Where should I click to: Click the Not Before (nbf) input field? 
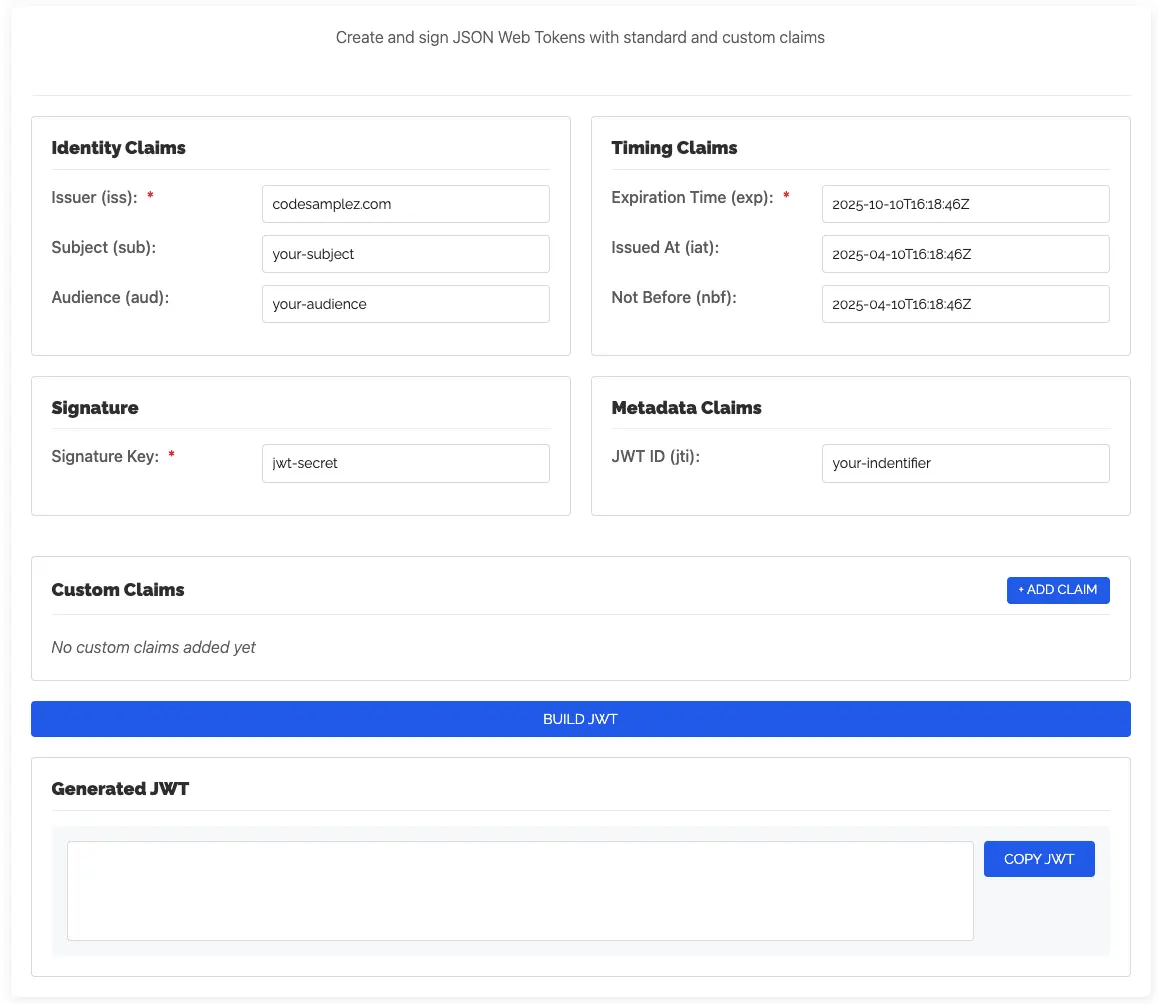[965, 304]
